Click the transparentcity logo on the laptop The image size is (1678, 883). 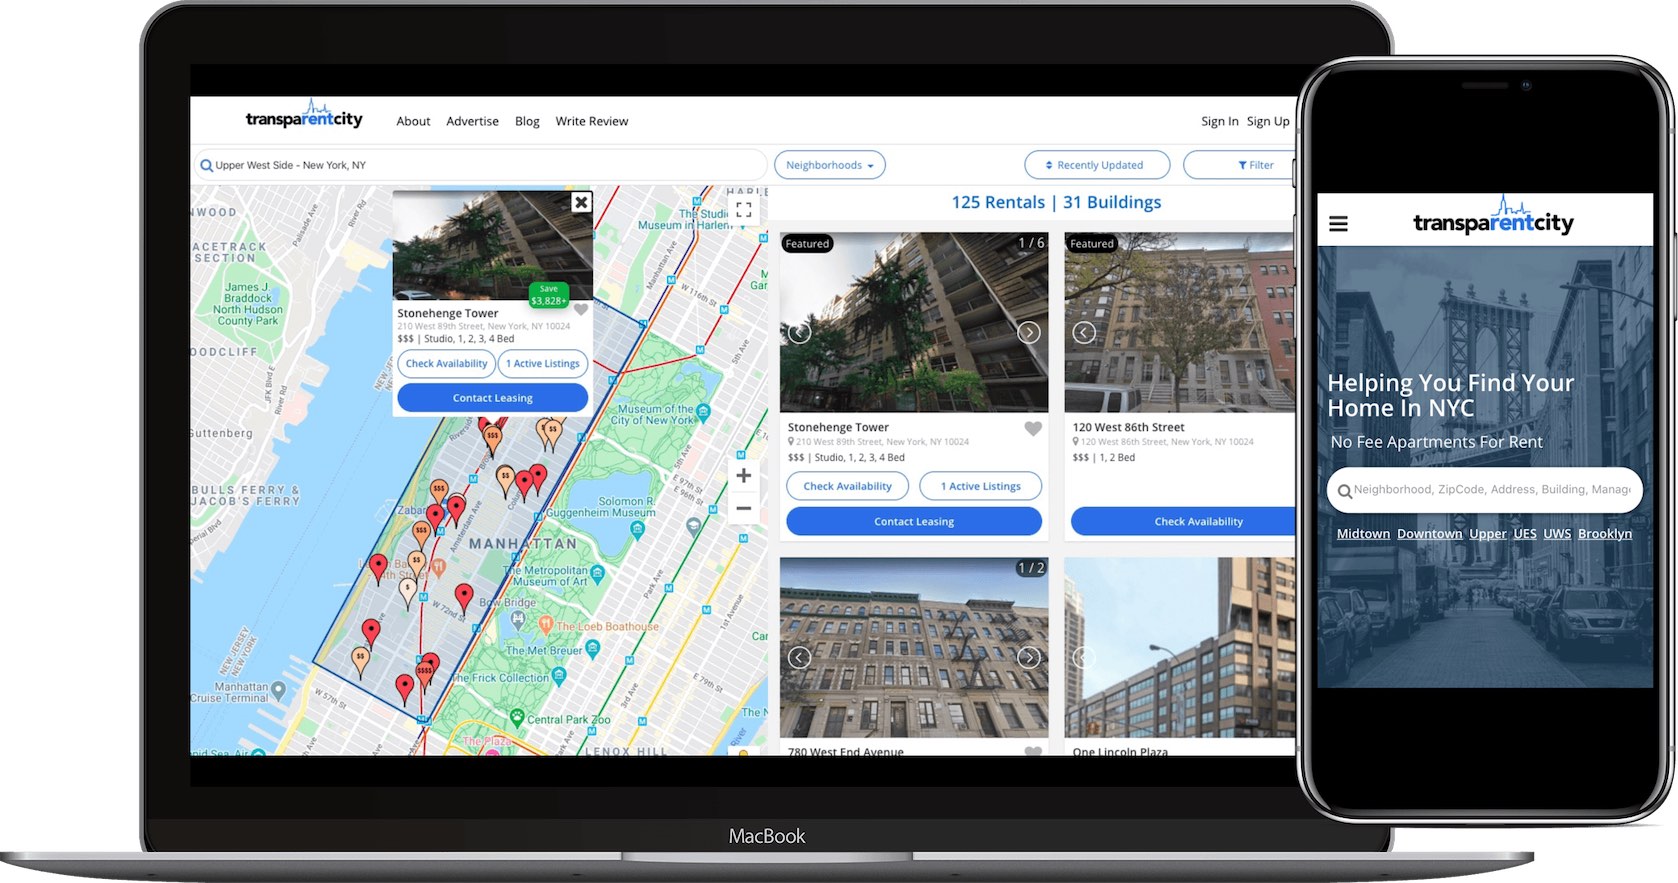304,116
